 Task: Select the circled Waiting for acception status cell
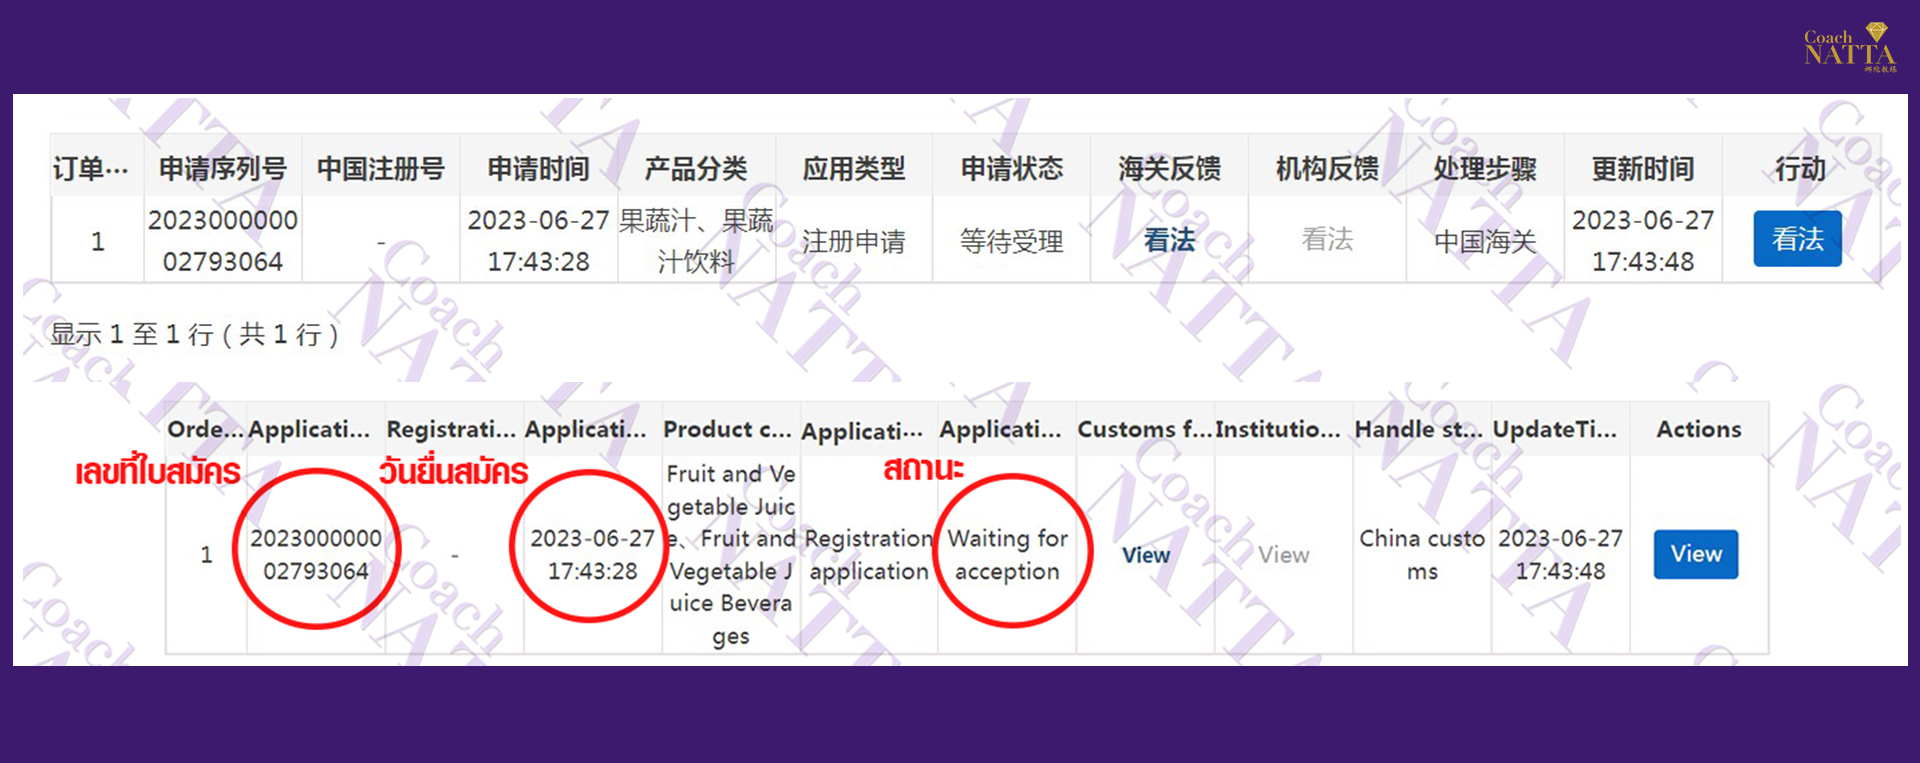pos(1007,554)
